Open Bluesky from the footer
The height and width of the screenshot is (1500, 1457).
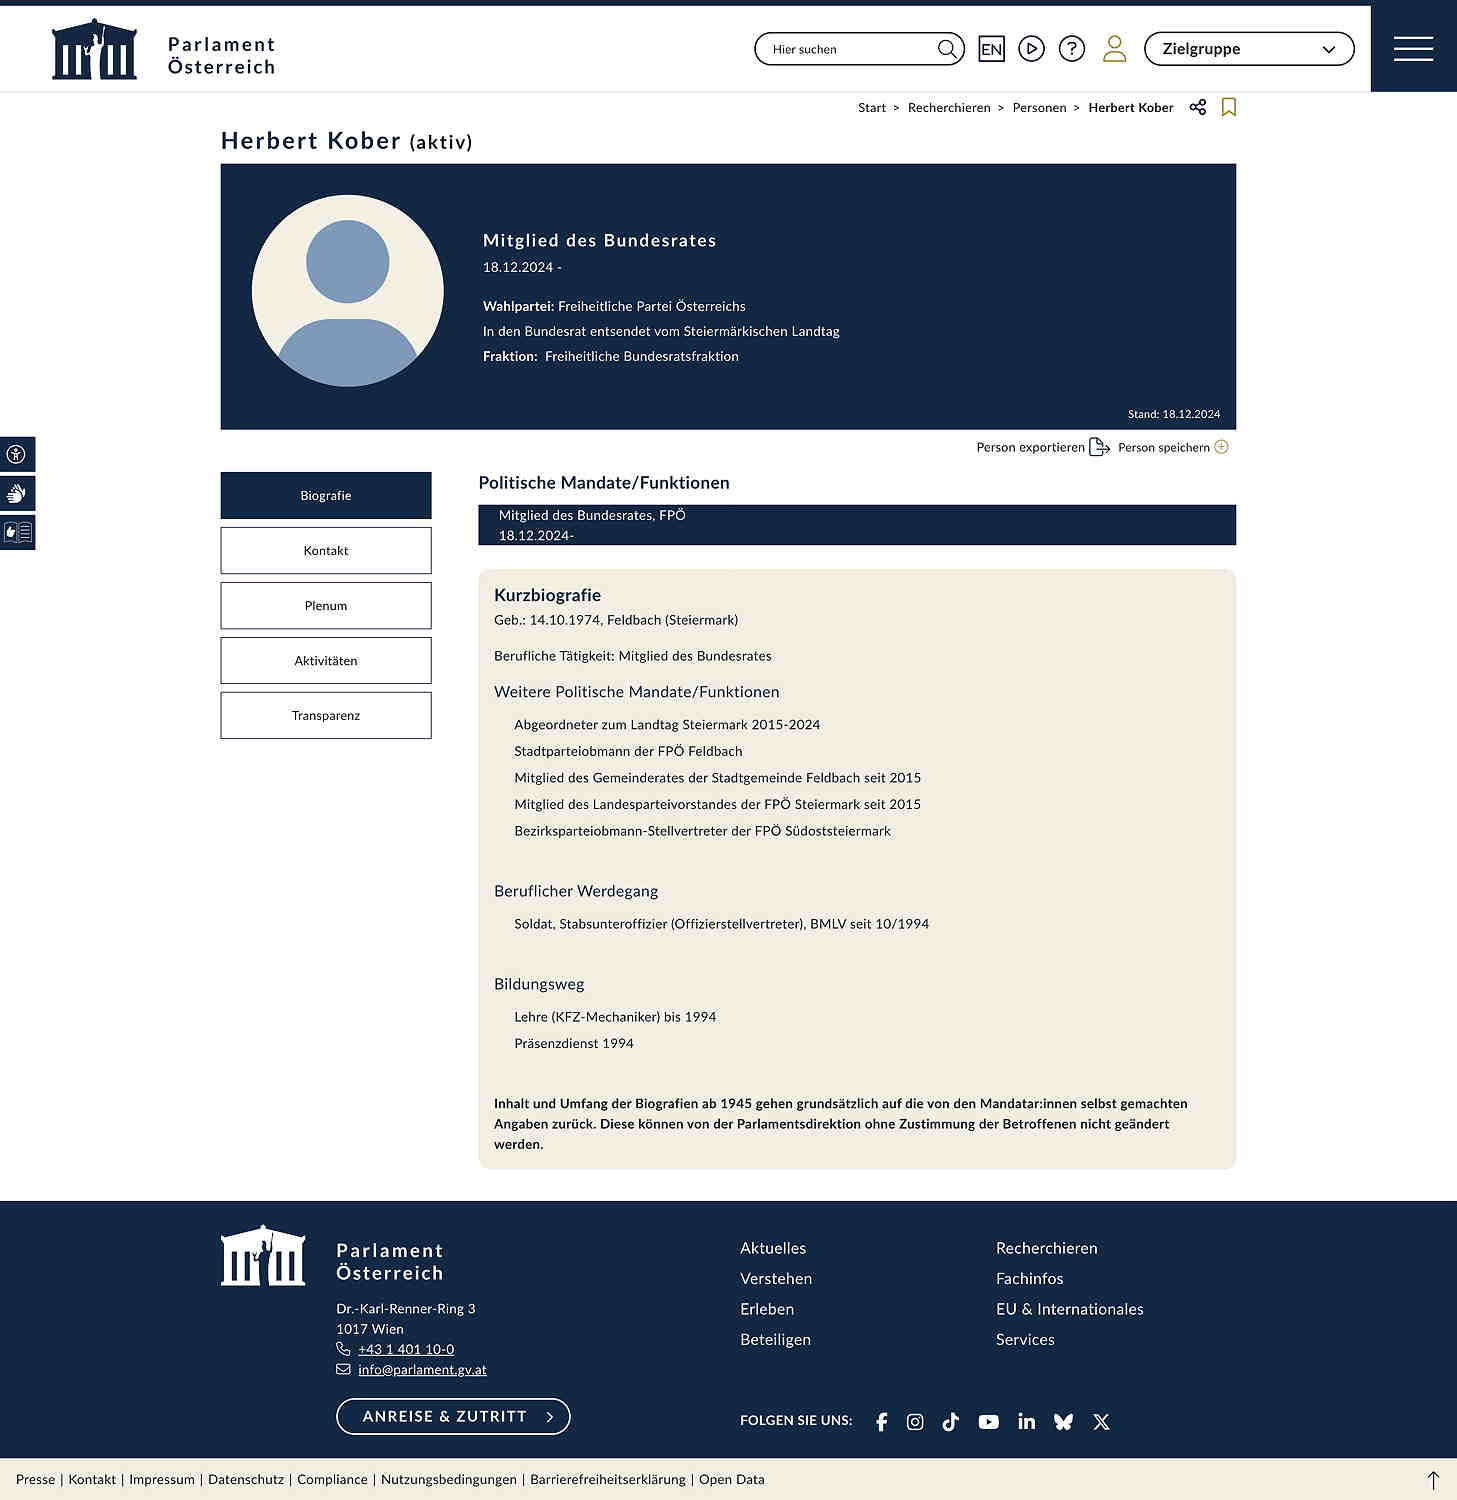point(1063,1422)
